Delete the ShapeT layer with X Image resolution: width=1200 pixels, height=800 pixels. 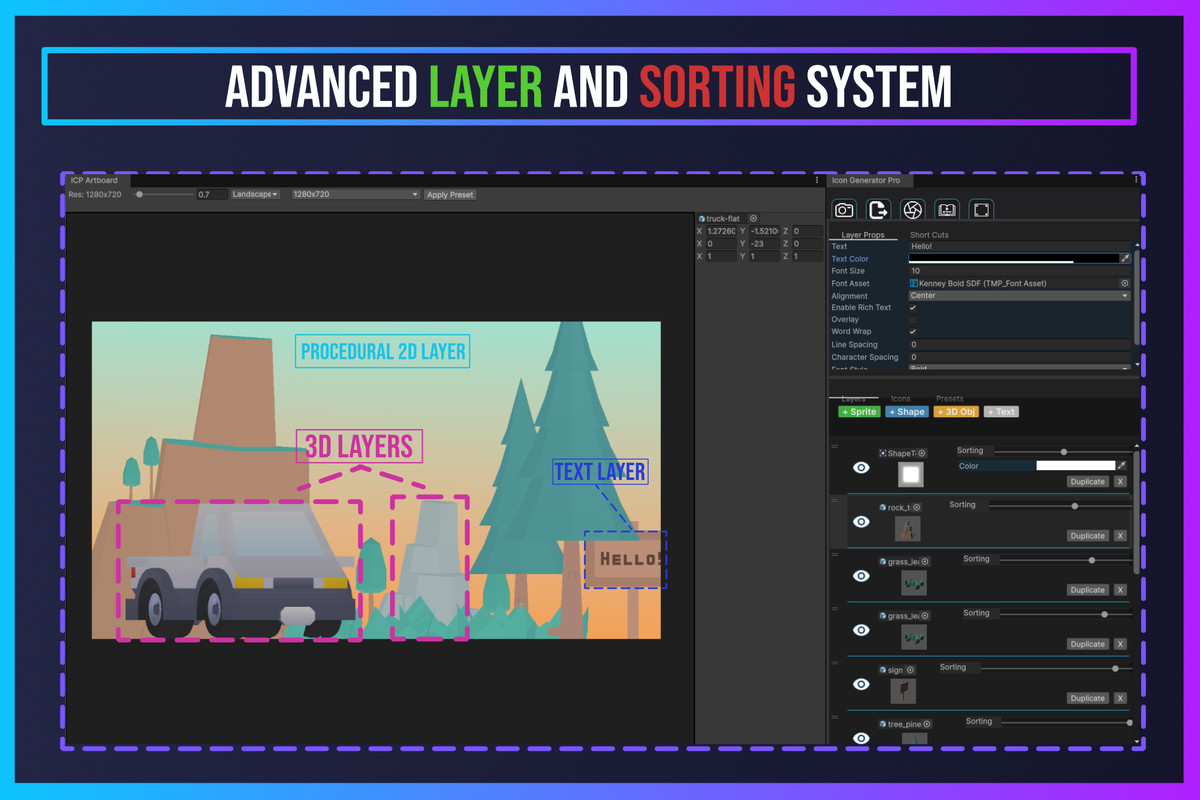point(1120,481)
